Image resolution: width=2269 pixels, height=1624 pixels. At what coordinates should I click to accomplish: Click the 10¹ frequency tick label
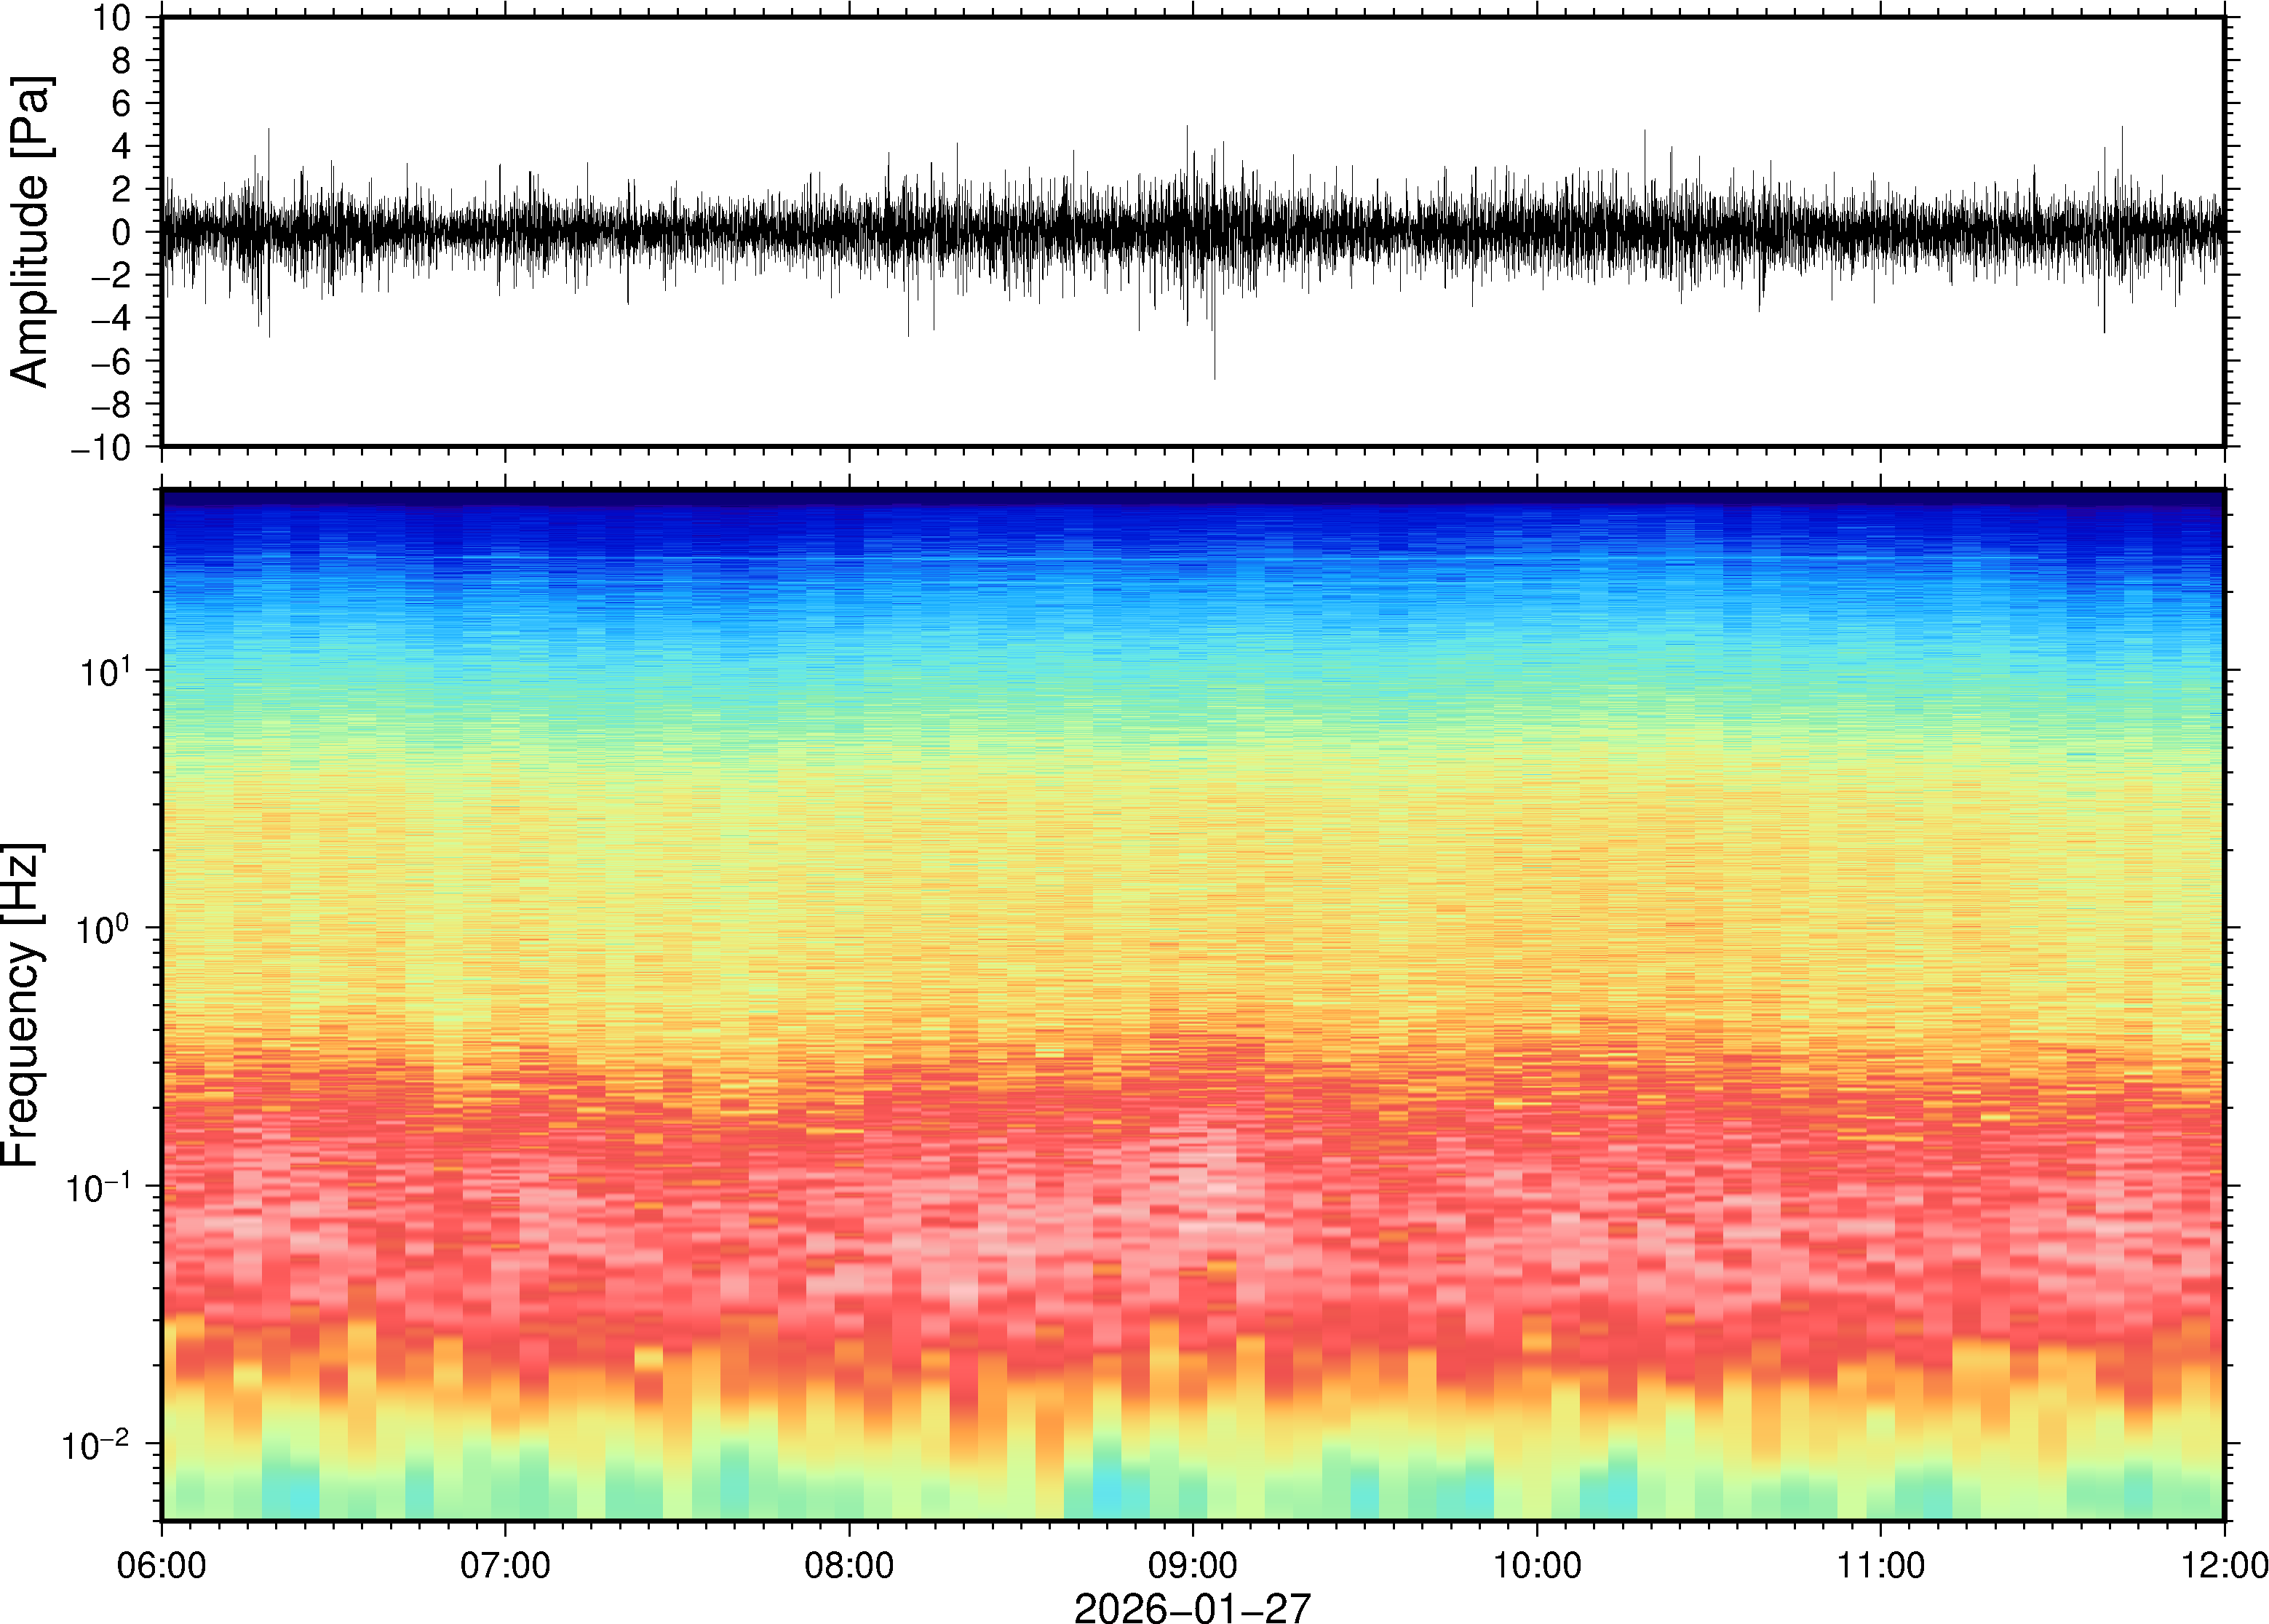[x=105, y=670]
